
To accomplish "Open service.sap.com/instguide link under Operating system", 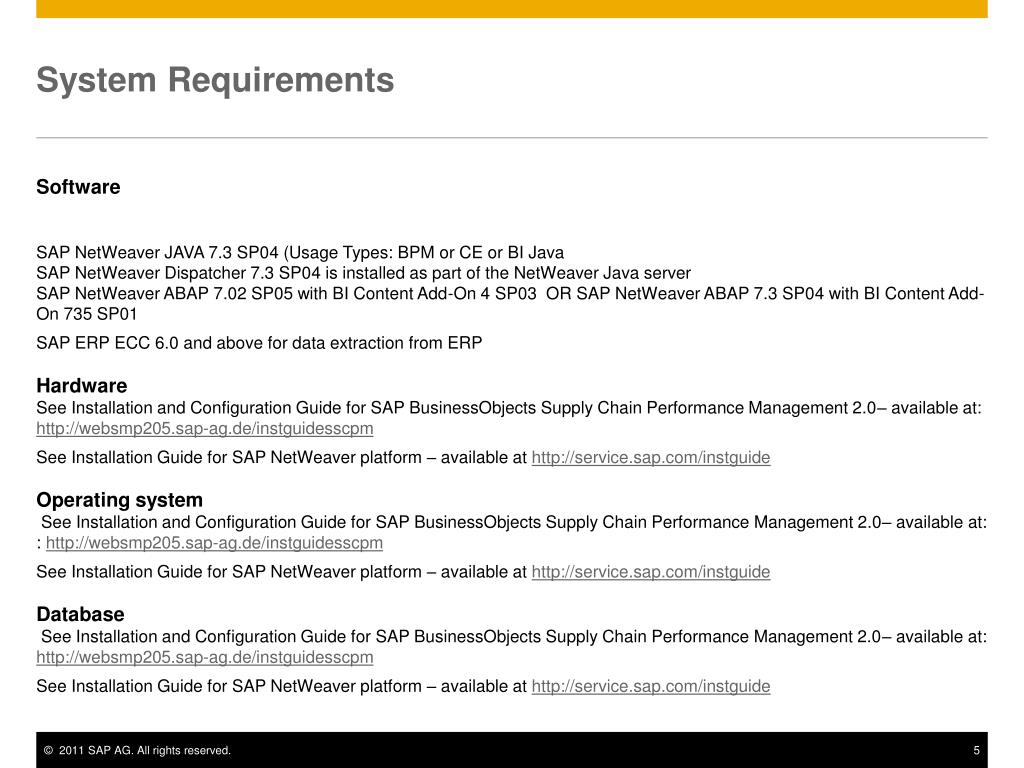I will (x=650, y=572).
